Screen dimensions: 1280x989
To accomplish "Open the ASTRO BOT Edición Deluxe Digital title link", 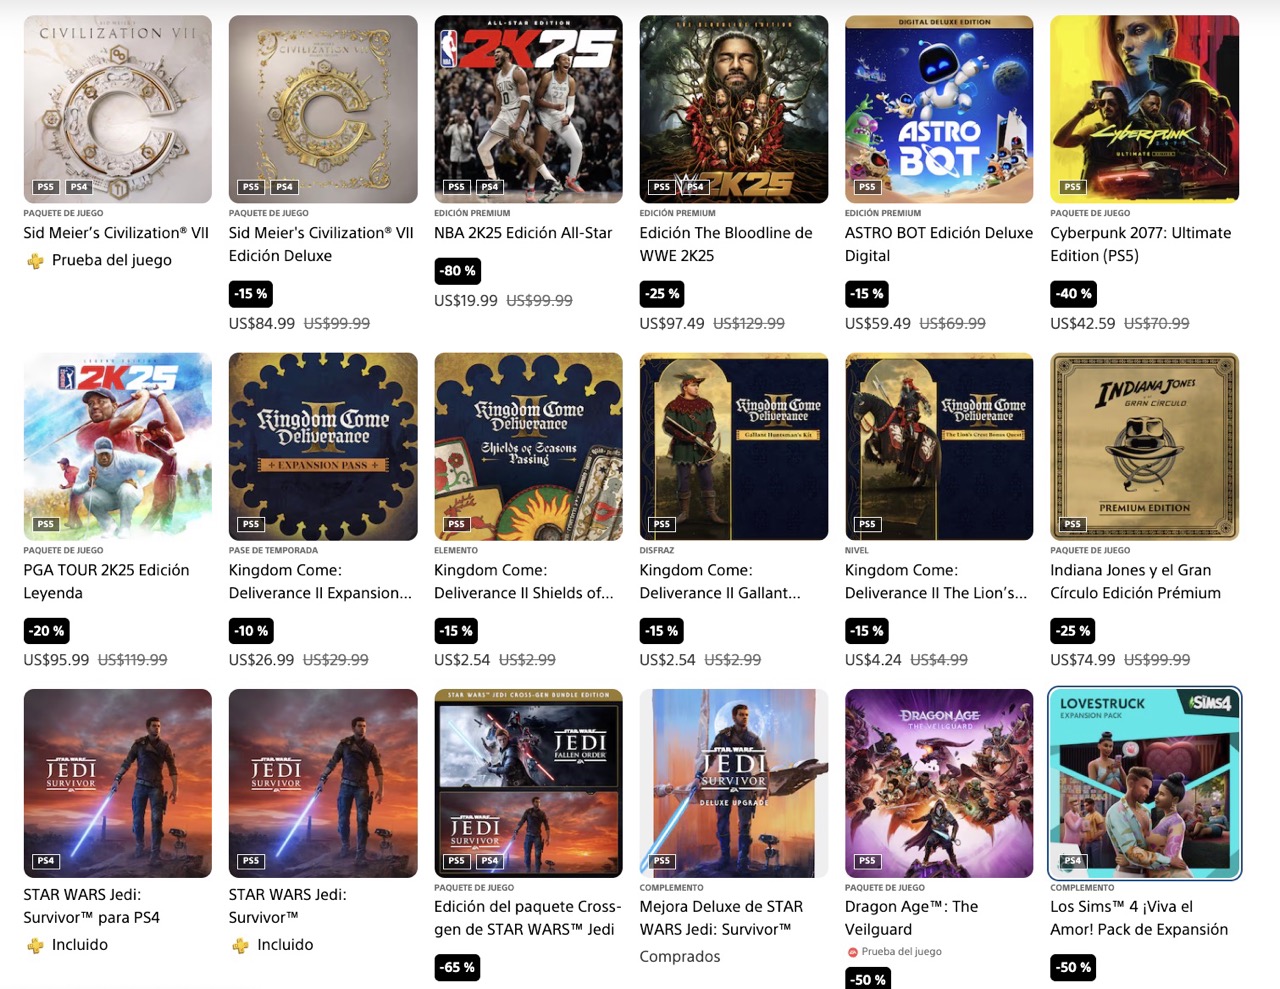I will click(x=939, y=244).
